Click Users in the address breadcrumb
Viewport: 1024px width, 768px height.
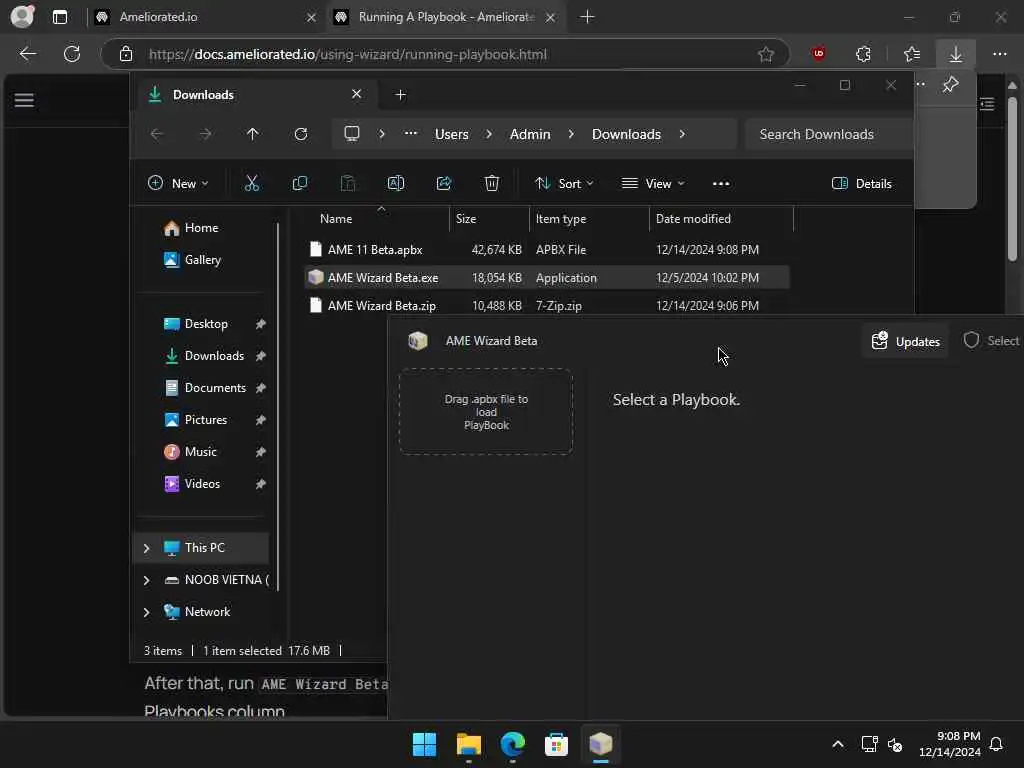[x=451, y=134]
